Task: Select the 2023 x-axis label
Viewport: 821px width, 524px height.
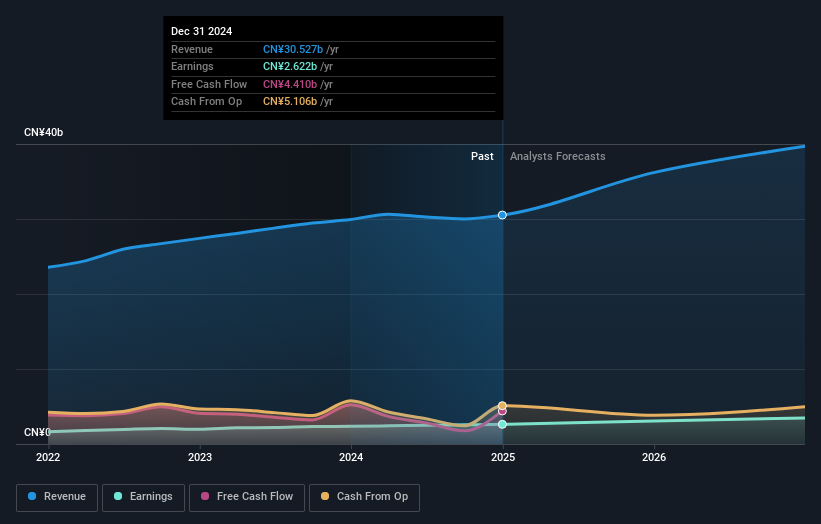Action: click(200, 457)
